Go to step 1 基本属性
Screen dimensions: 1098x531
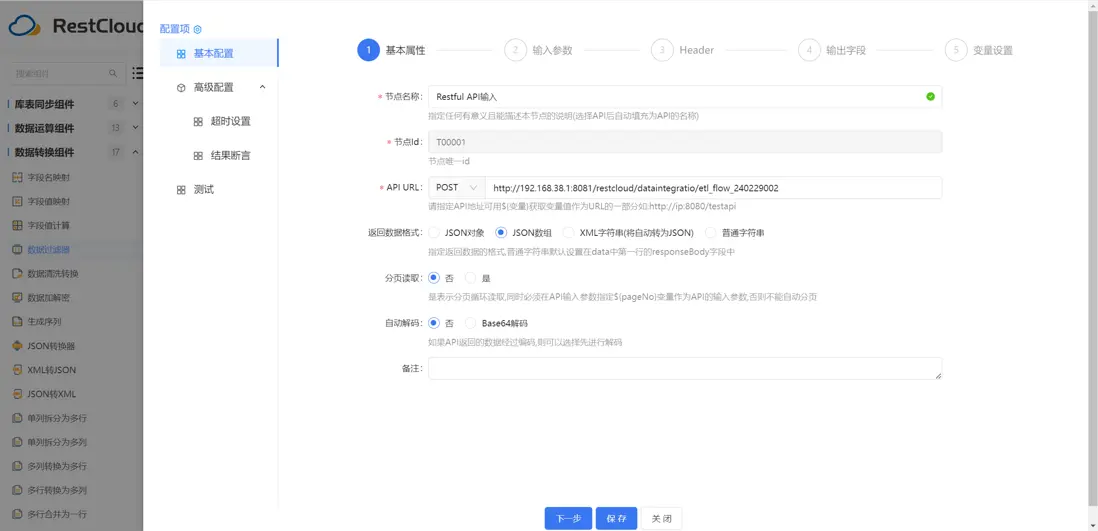click(x=391, y=50)
